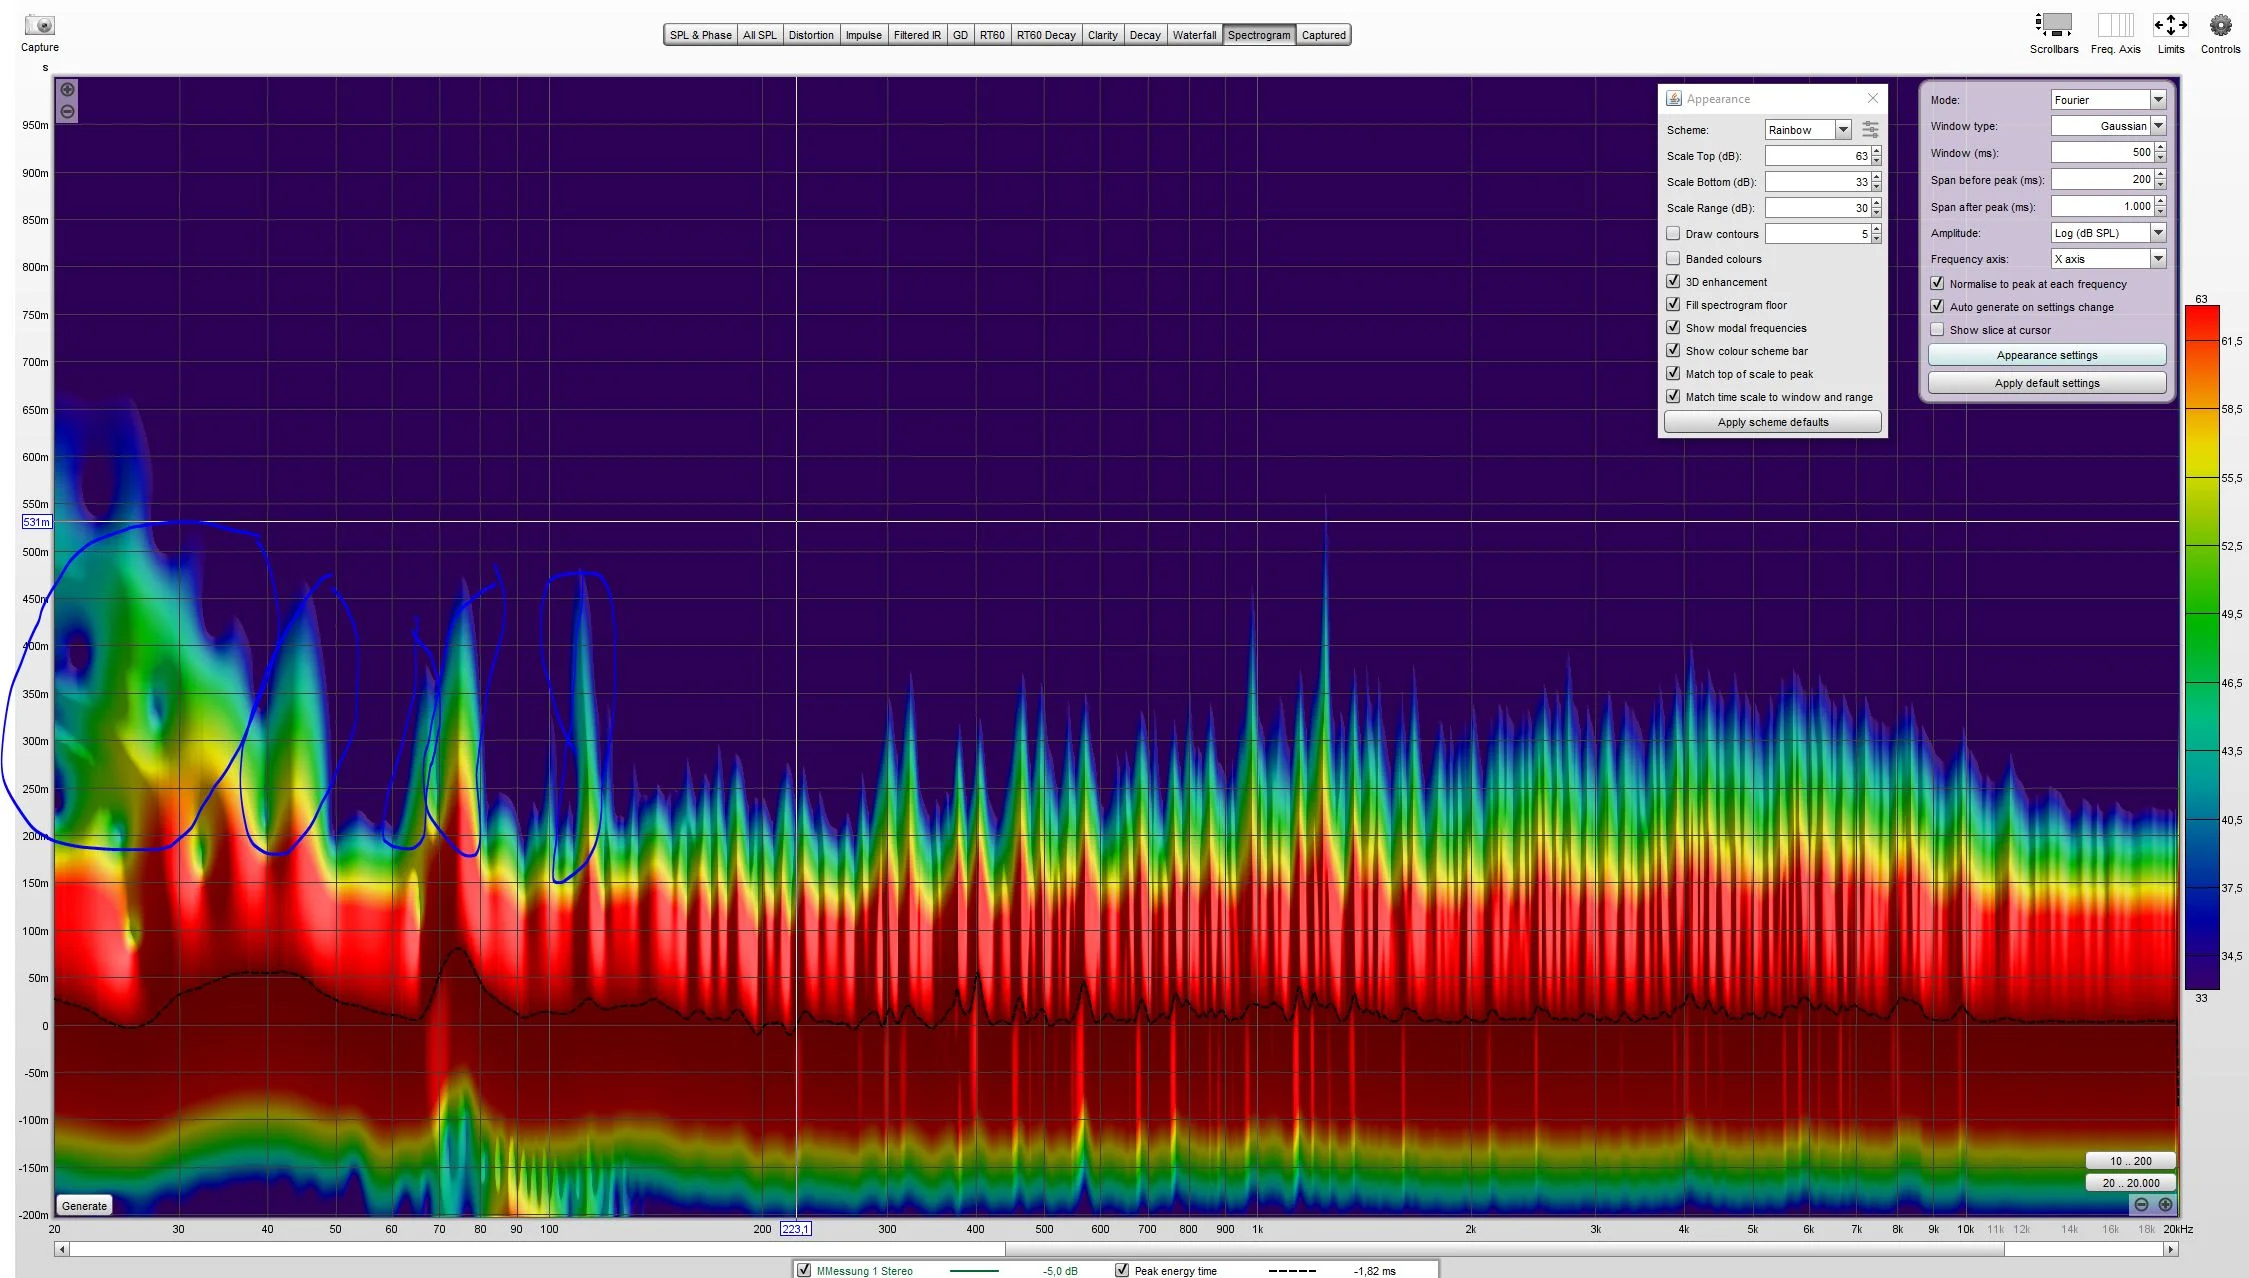Screen dimensions: 2249x1278
Task: Zoom in vertical axis plus icon
Action: 67,90
